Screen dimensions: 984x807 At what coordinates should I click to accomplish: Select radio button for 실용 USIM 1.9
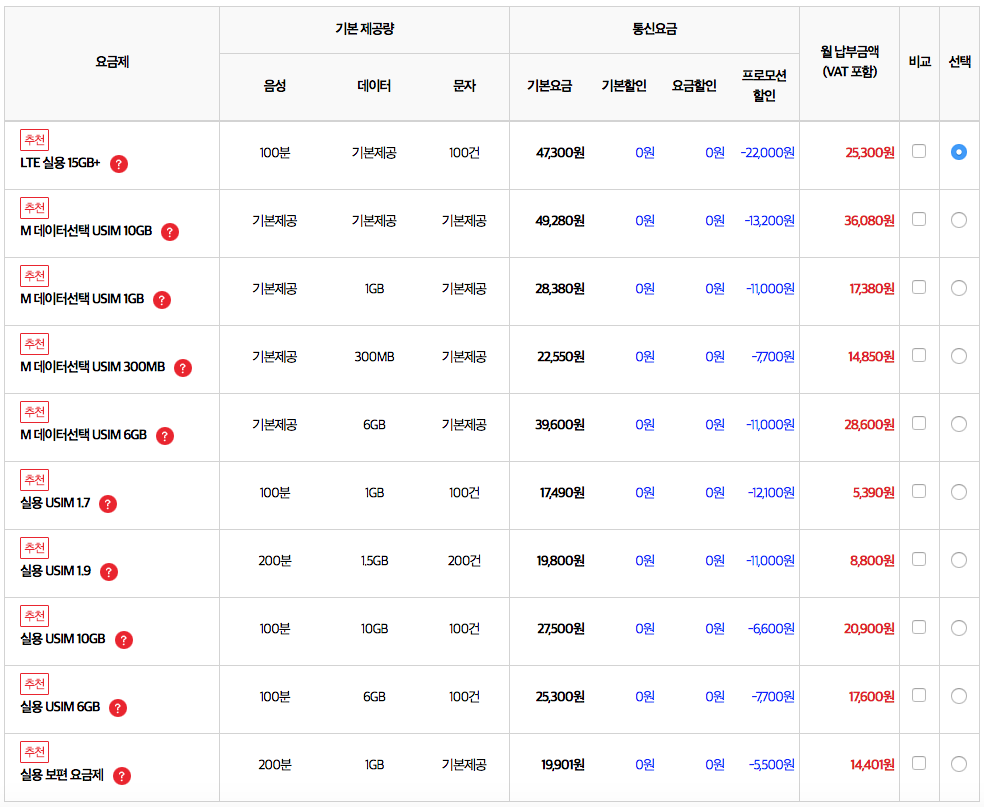tap(959, 560)
